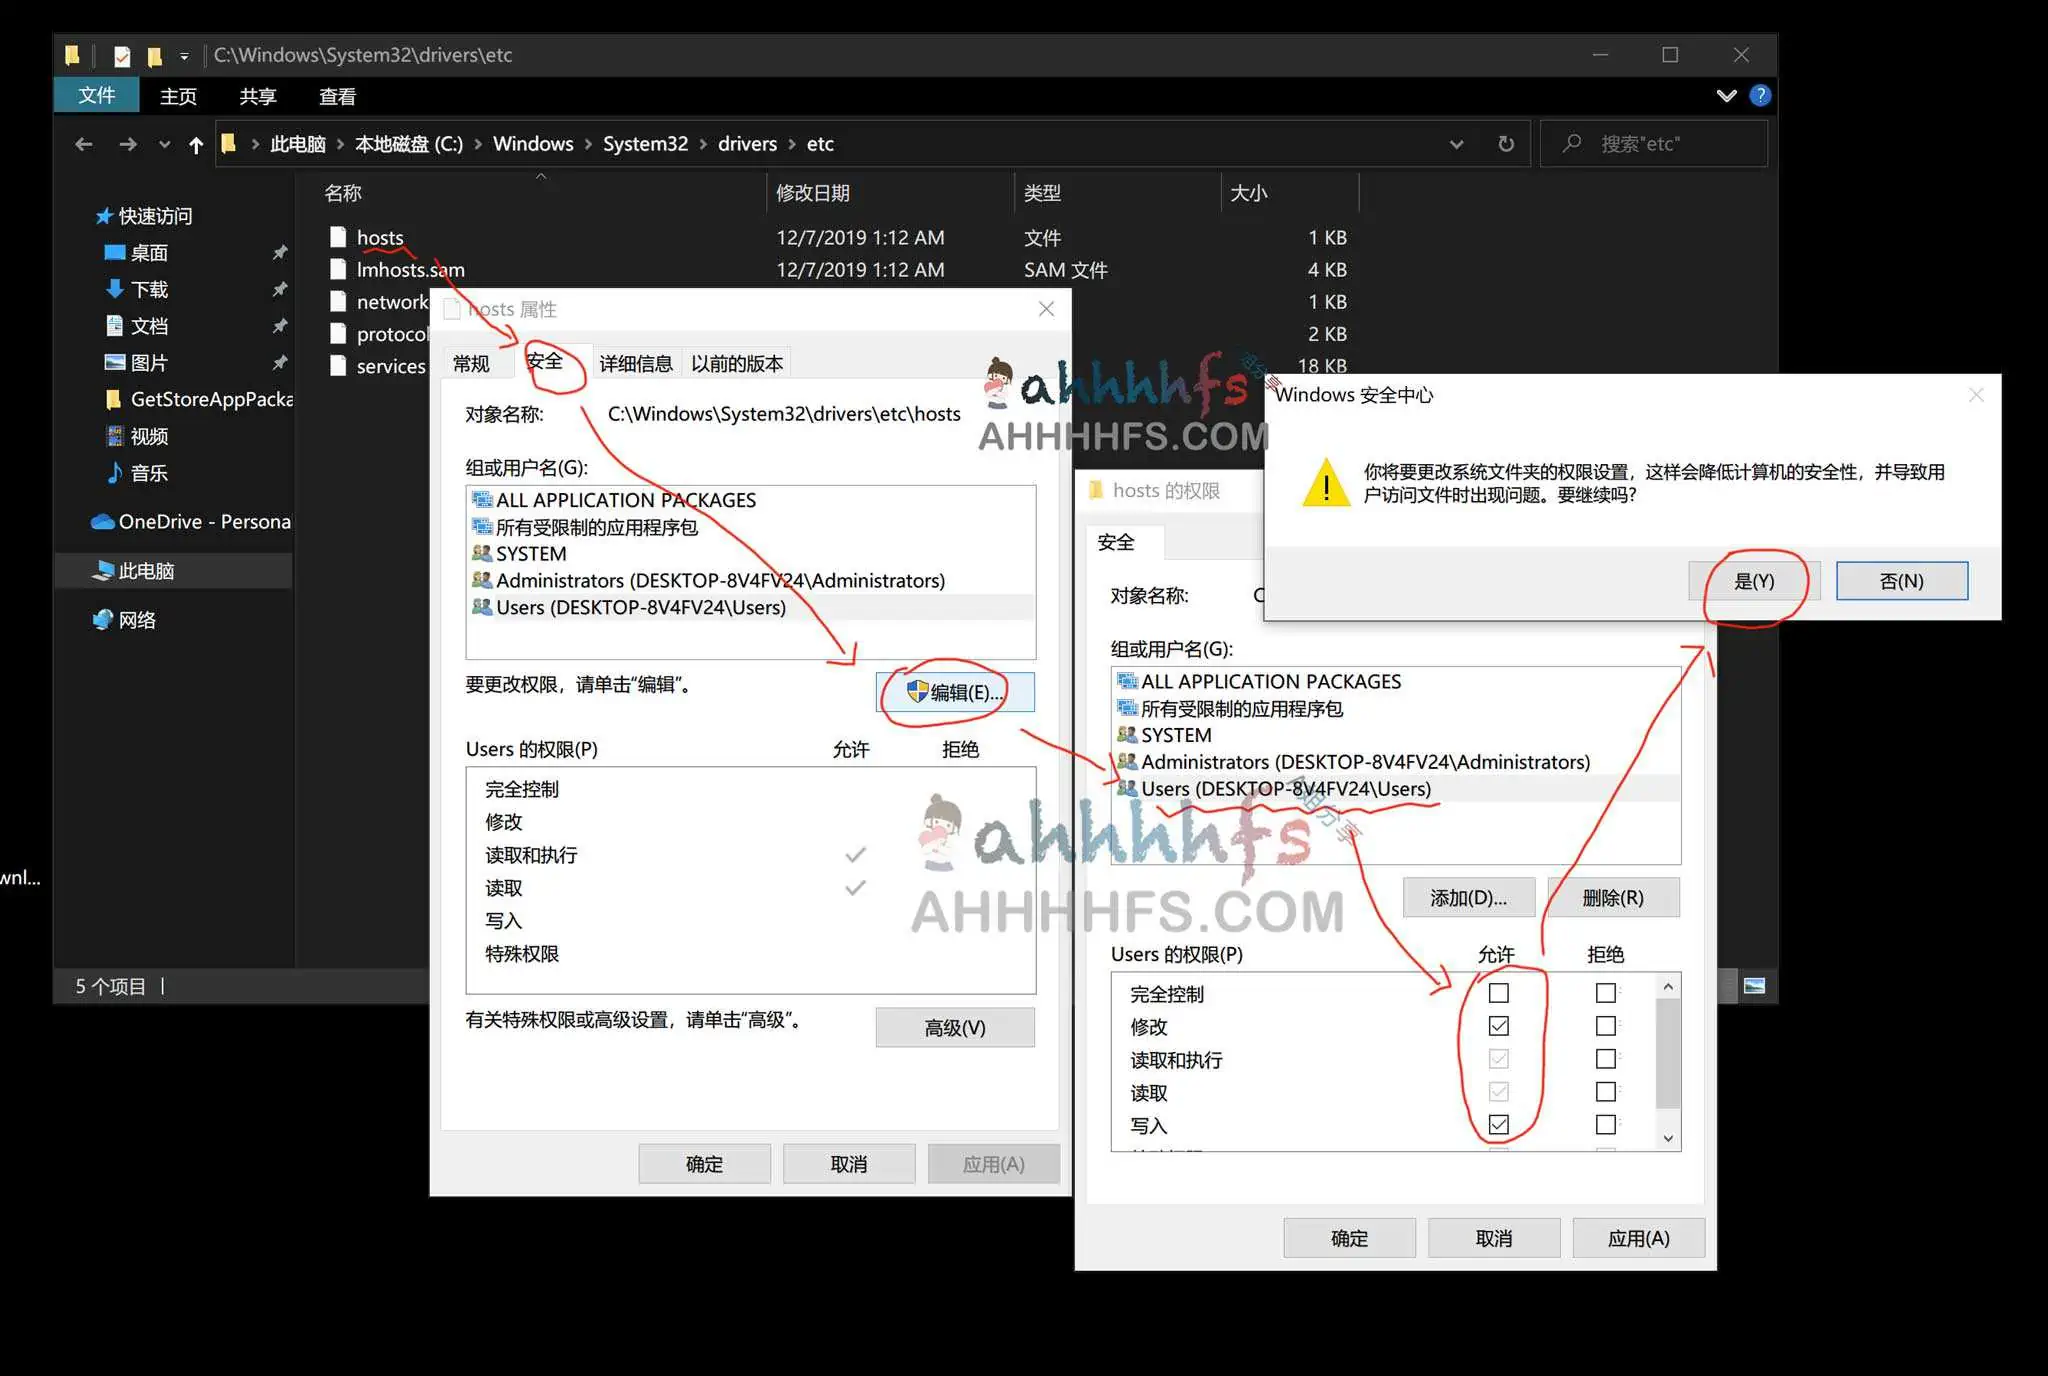Click the folder icon in the address bar
Viewport: 2048px width, 1376px height.
pos(230,143)
